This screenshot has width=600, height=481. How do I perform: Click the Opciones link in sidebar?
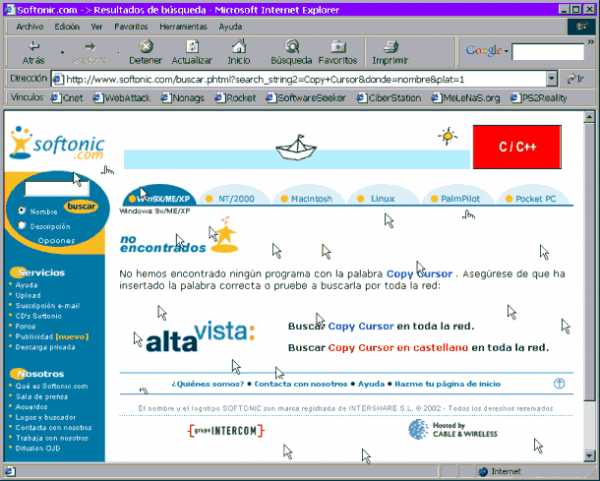coord(56,241)
